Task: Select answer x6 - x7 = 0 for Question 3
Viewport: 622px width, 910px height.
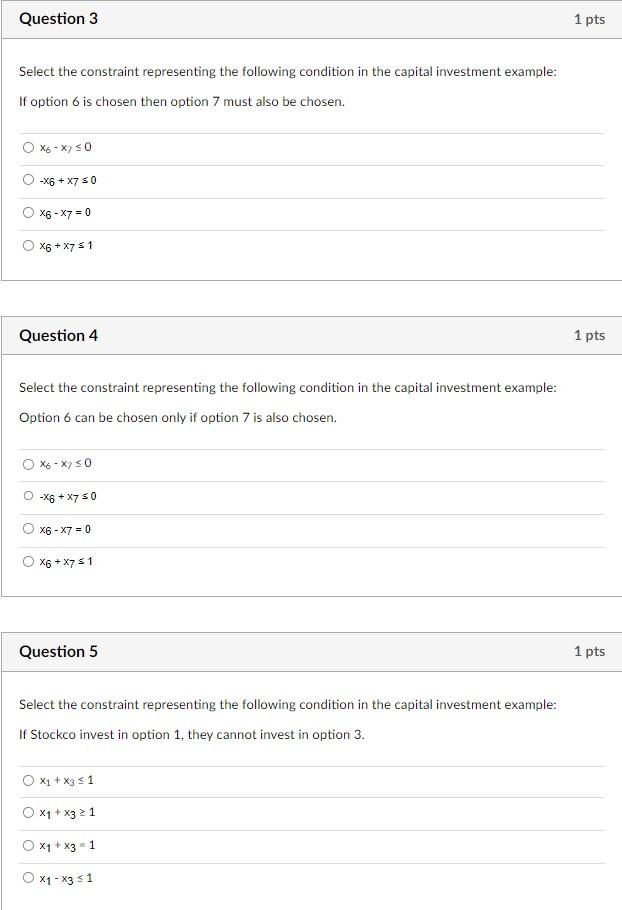Action: click(x=29, y=212)
